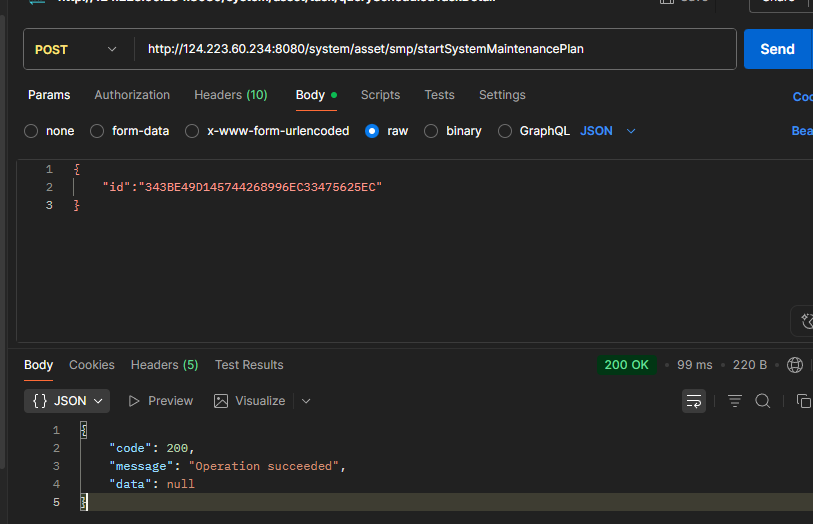Copy the response body to clipboard
This screenshot has height=524, width=813.
803,401
